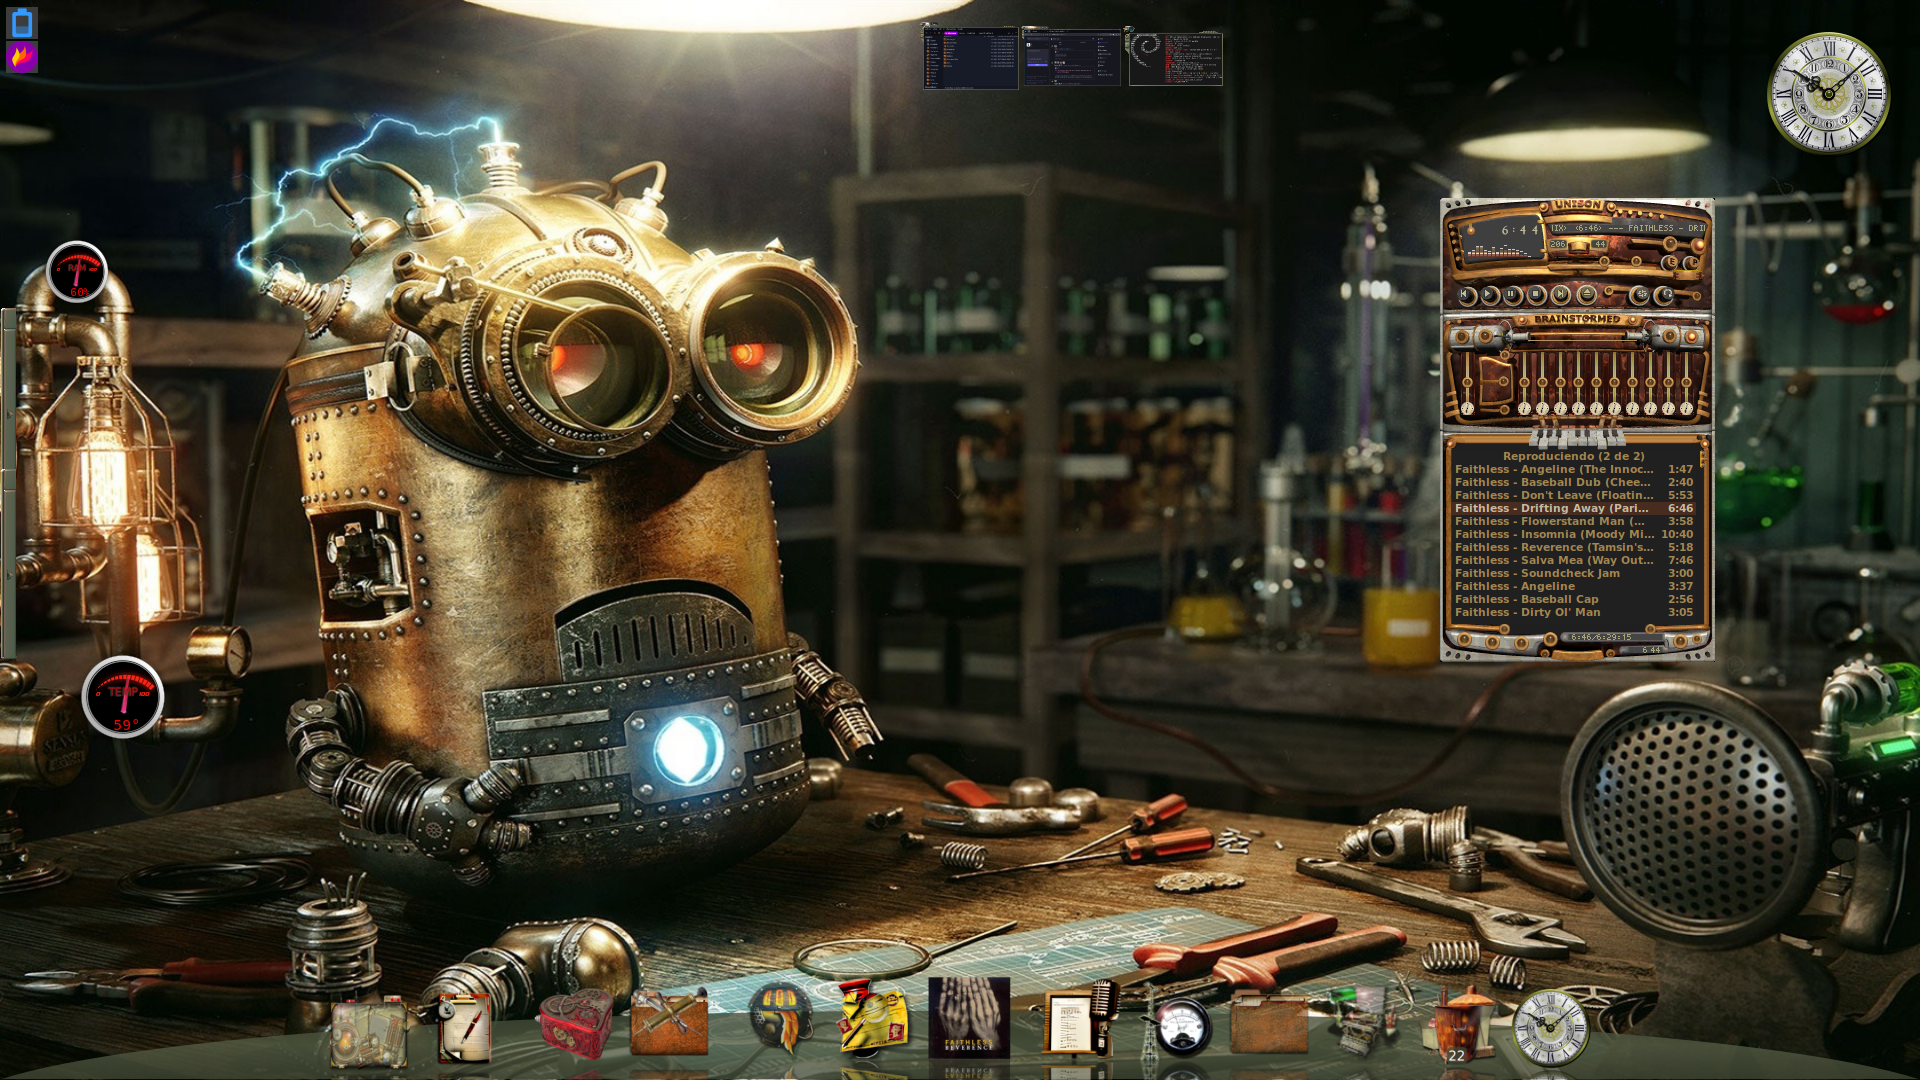Select the 3:37 Faithless - Angeline track
The height and width of the screenshot is (1080, 1920).
[x=1573, y=586]
